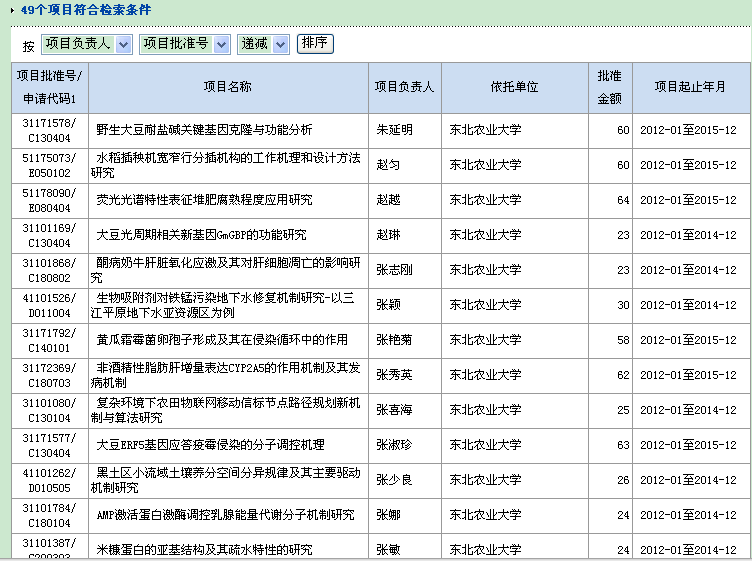The image size is (752, 561).
Task: Click the name 赵匀
Action: 388,165
